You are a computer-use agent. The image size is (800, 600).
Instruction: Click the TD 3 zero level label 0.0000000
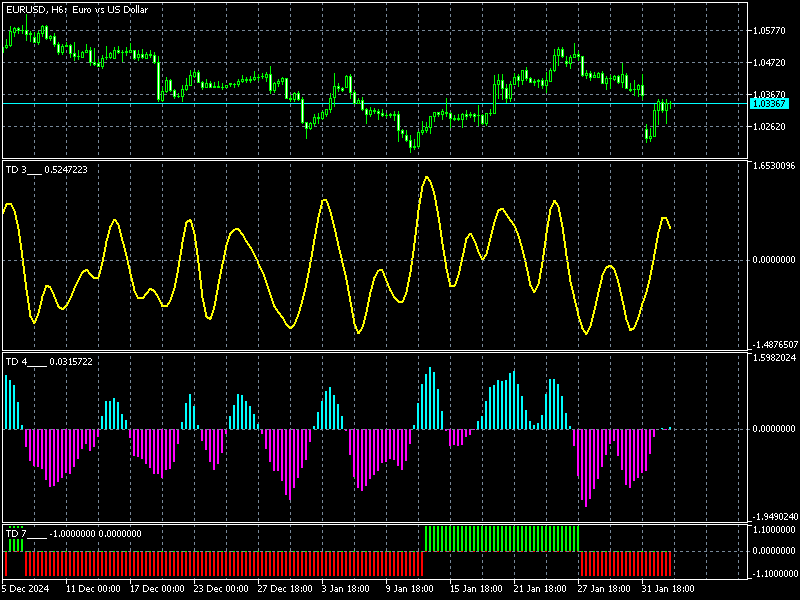pos(773,260)
